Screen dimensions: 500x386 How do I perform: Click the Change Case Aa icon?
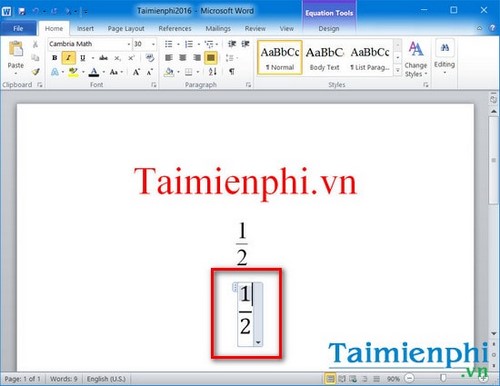coord(114,72)
